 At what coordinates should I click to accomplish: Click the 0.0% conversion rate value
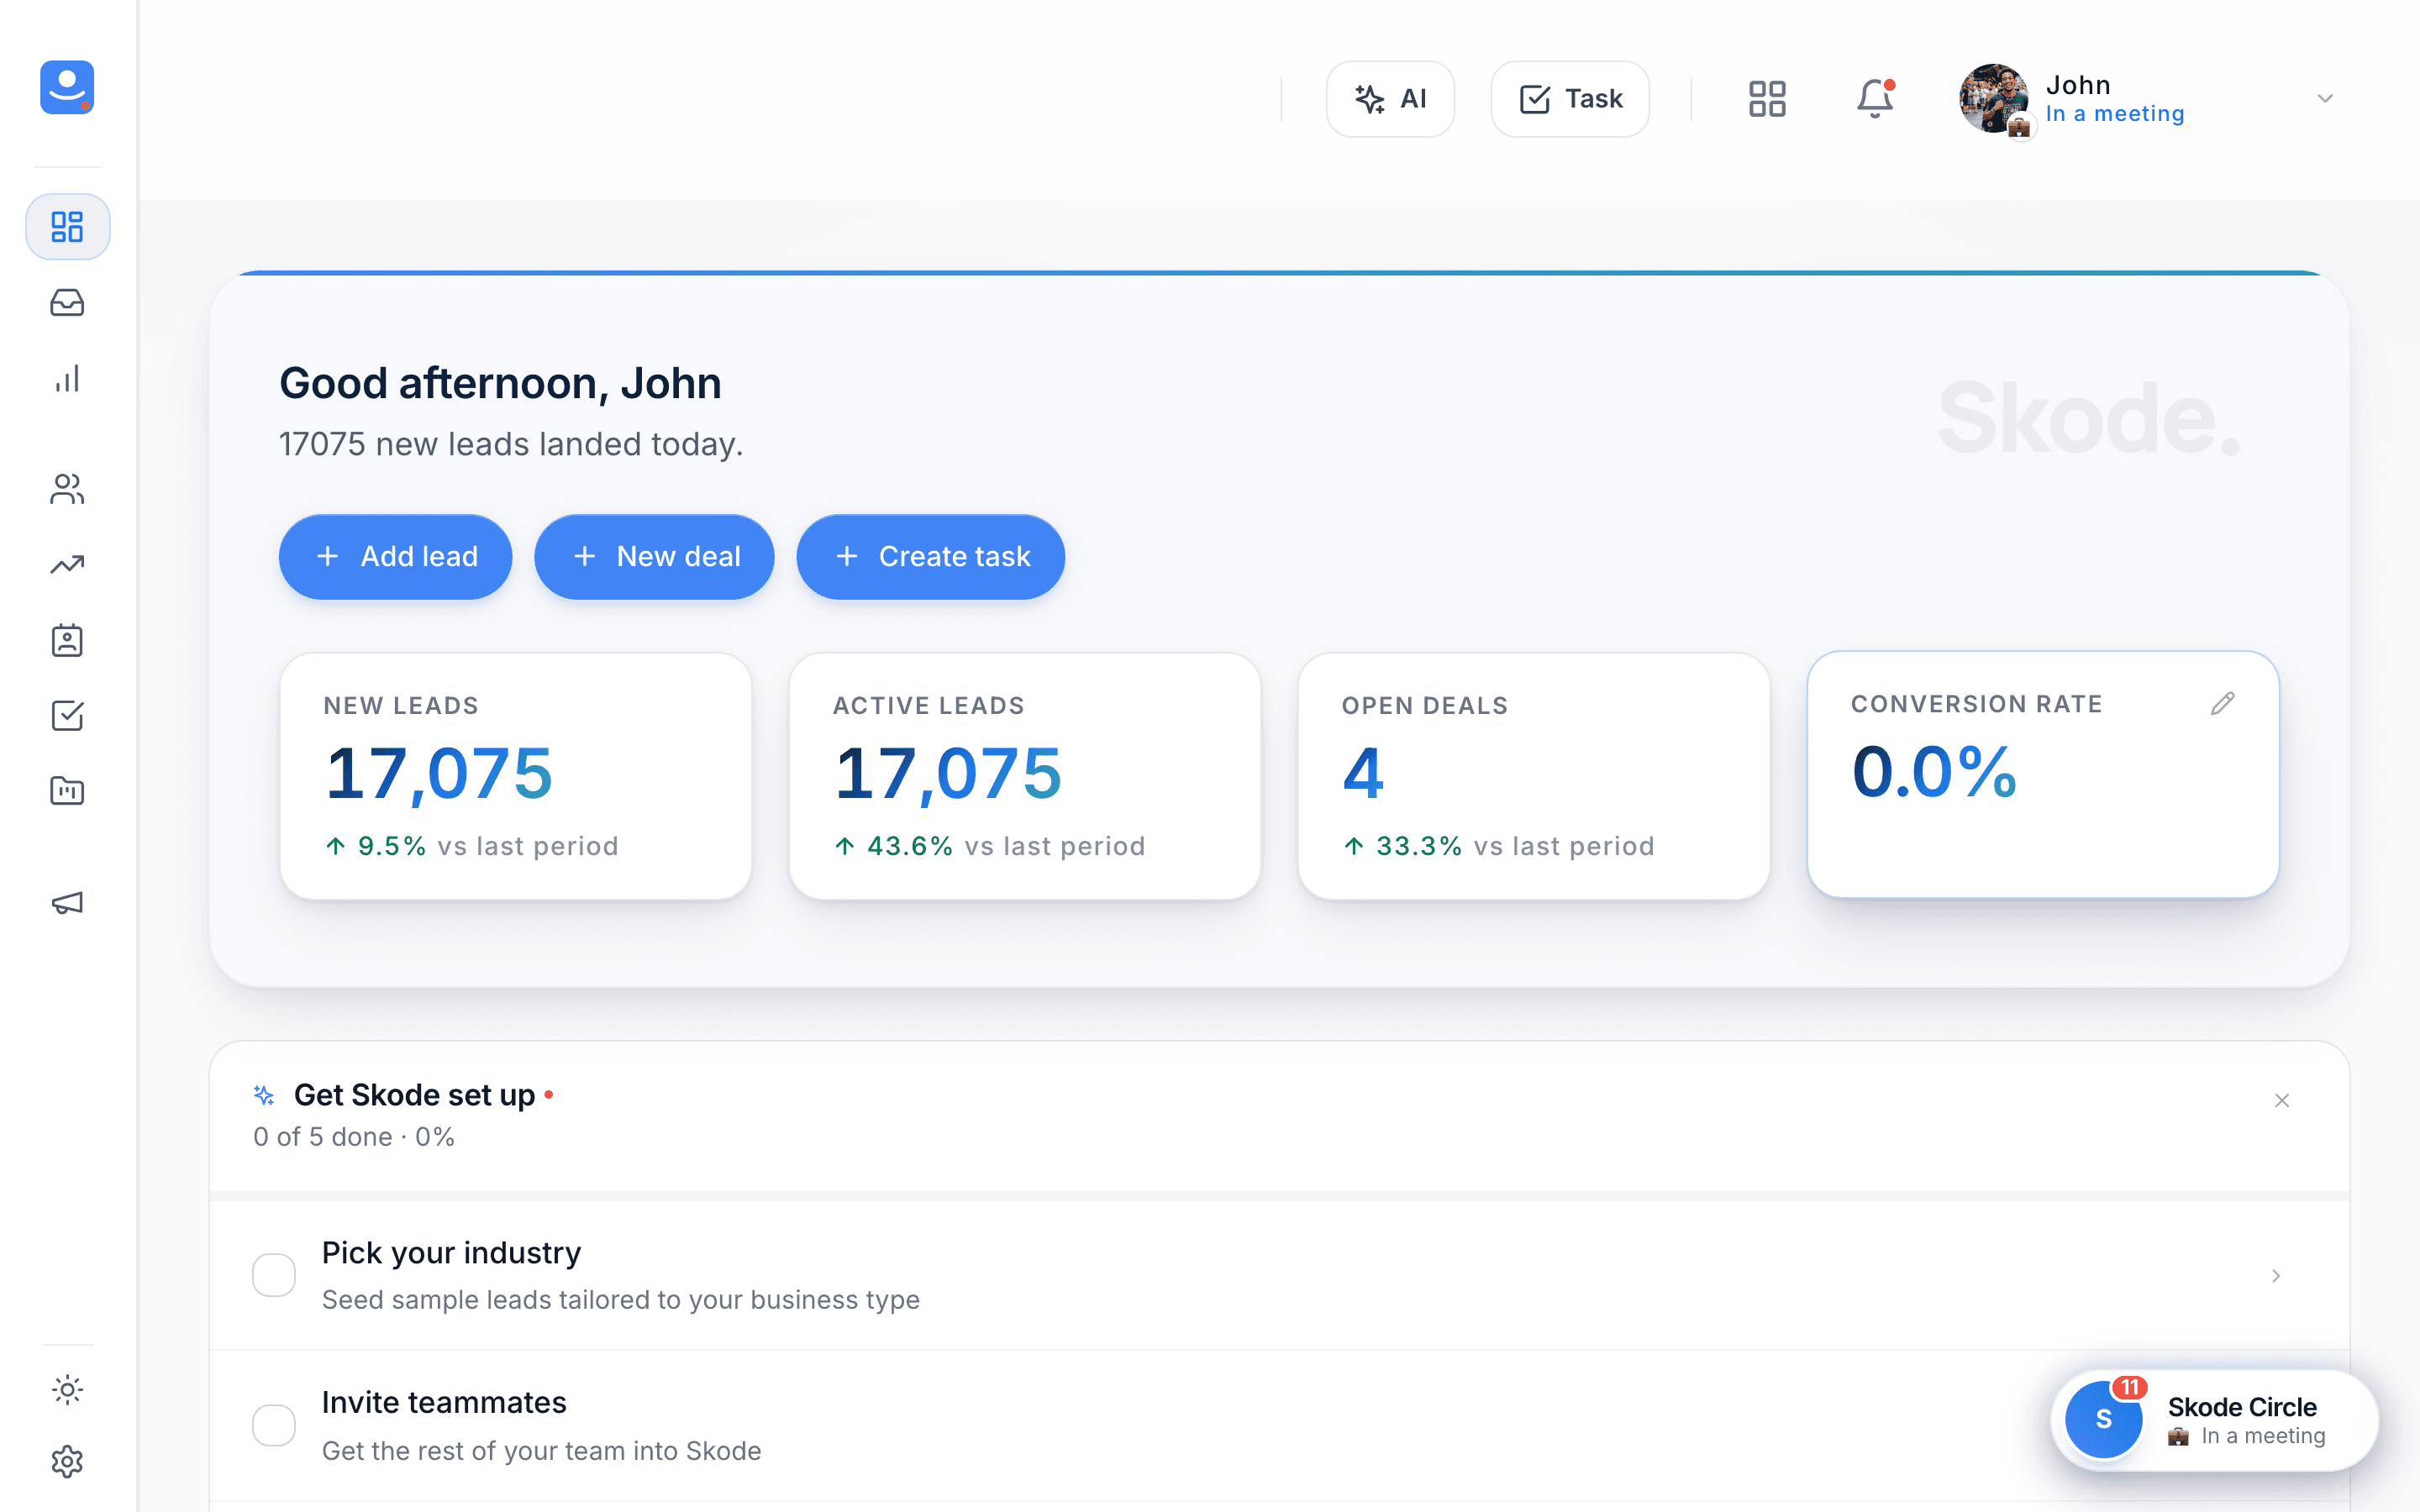click(x=1934, y=772)
